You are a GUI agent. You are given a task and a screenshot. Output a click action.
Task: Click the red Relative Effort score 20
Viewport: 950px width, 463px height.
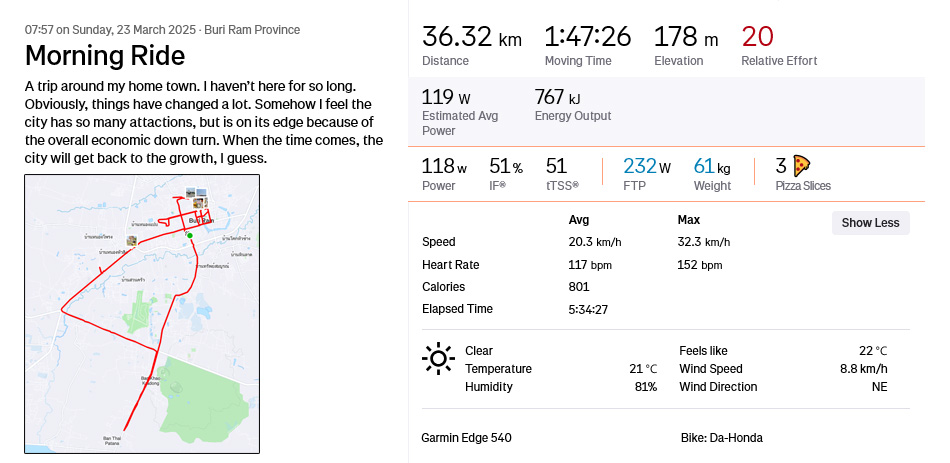click(x=757, y=37)
